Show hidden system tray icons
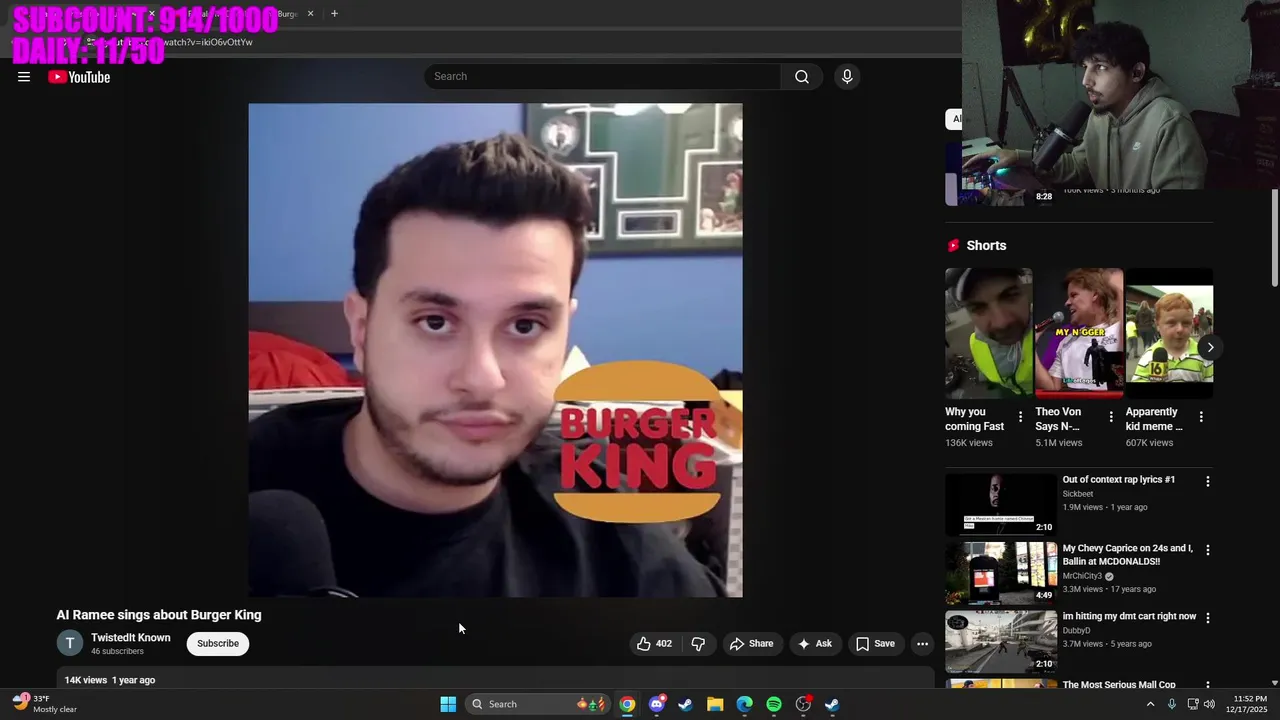The image size is (1280, 720). (x=1150, y=704)
